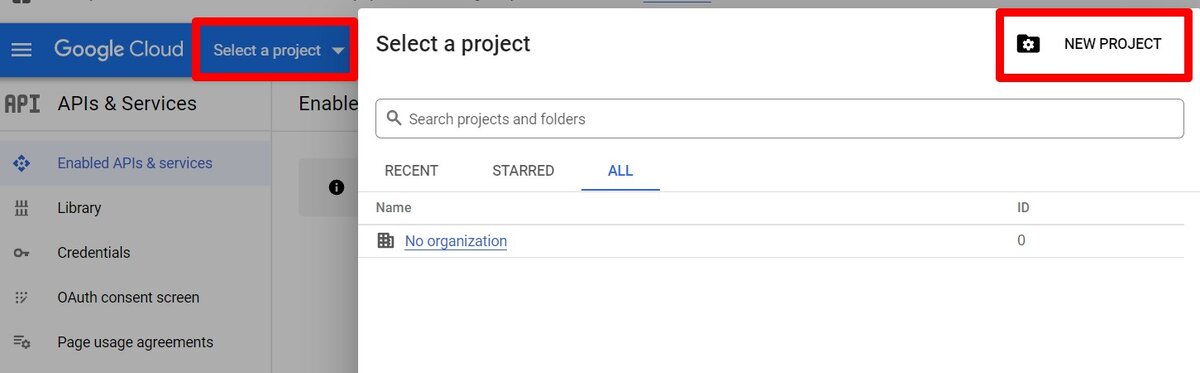Click the Page usage agreements icon

21,343
